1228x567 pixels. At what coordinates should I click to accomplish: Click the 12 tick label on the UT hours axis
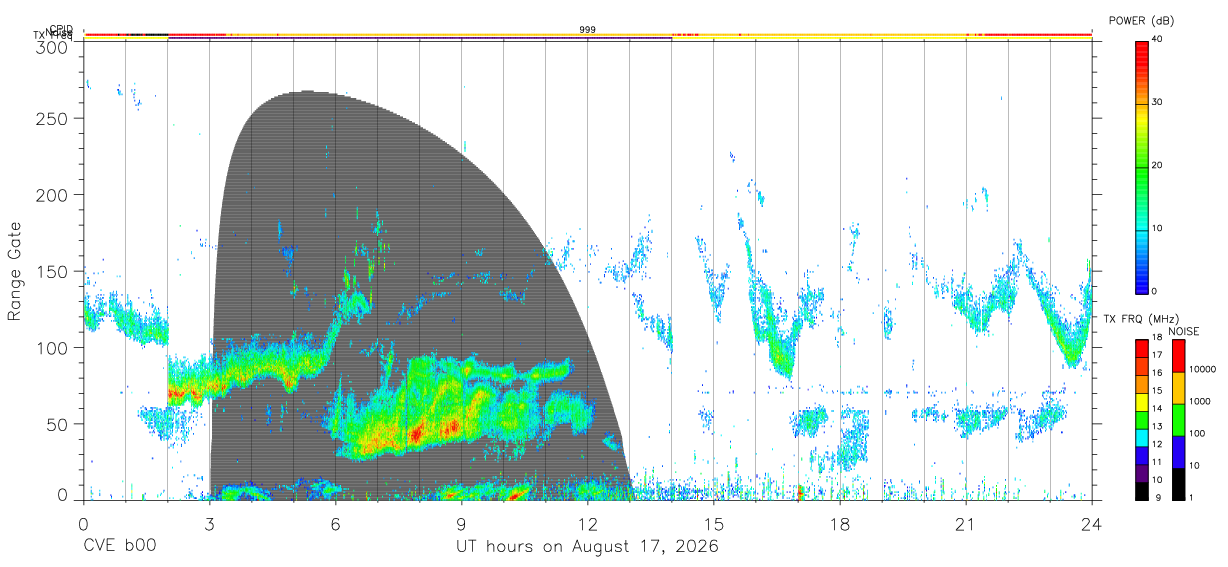[587, 523]
